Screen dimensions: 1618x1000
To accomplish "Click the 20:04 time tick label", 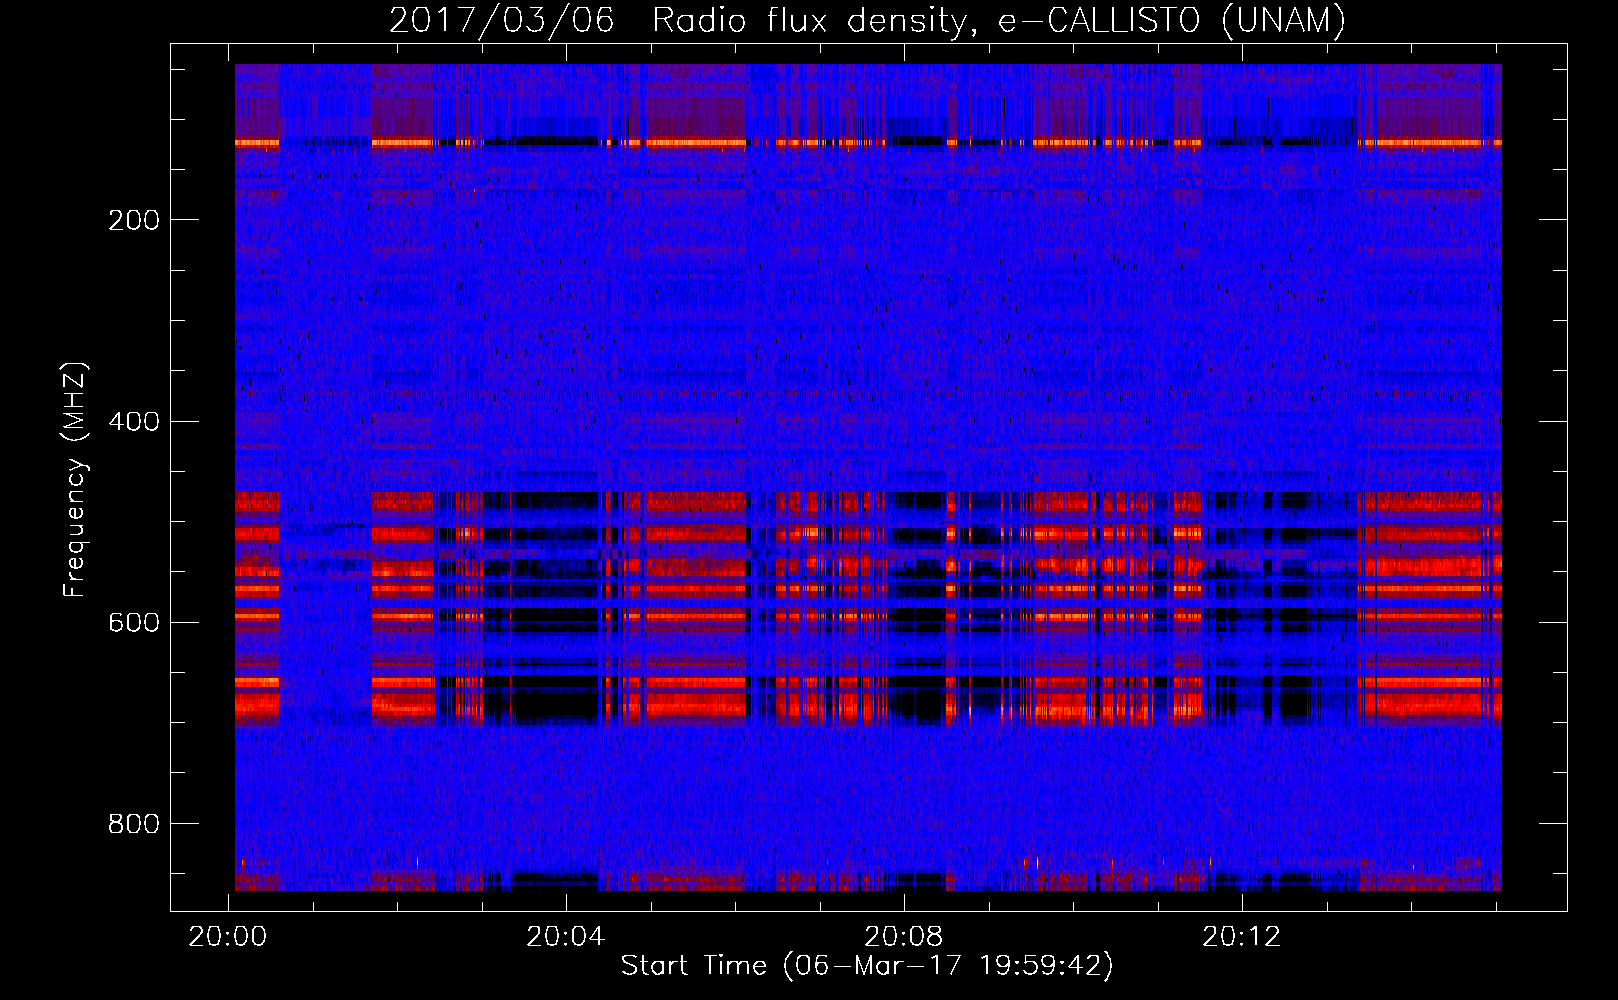I will point(566,937).
